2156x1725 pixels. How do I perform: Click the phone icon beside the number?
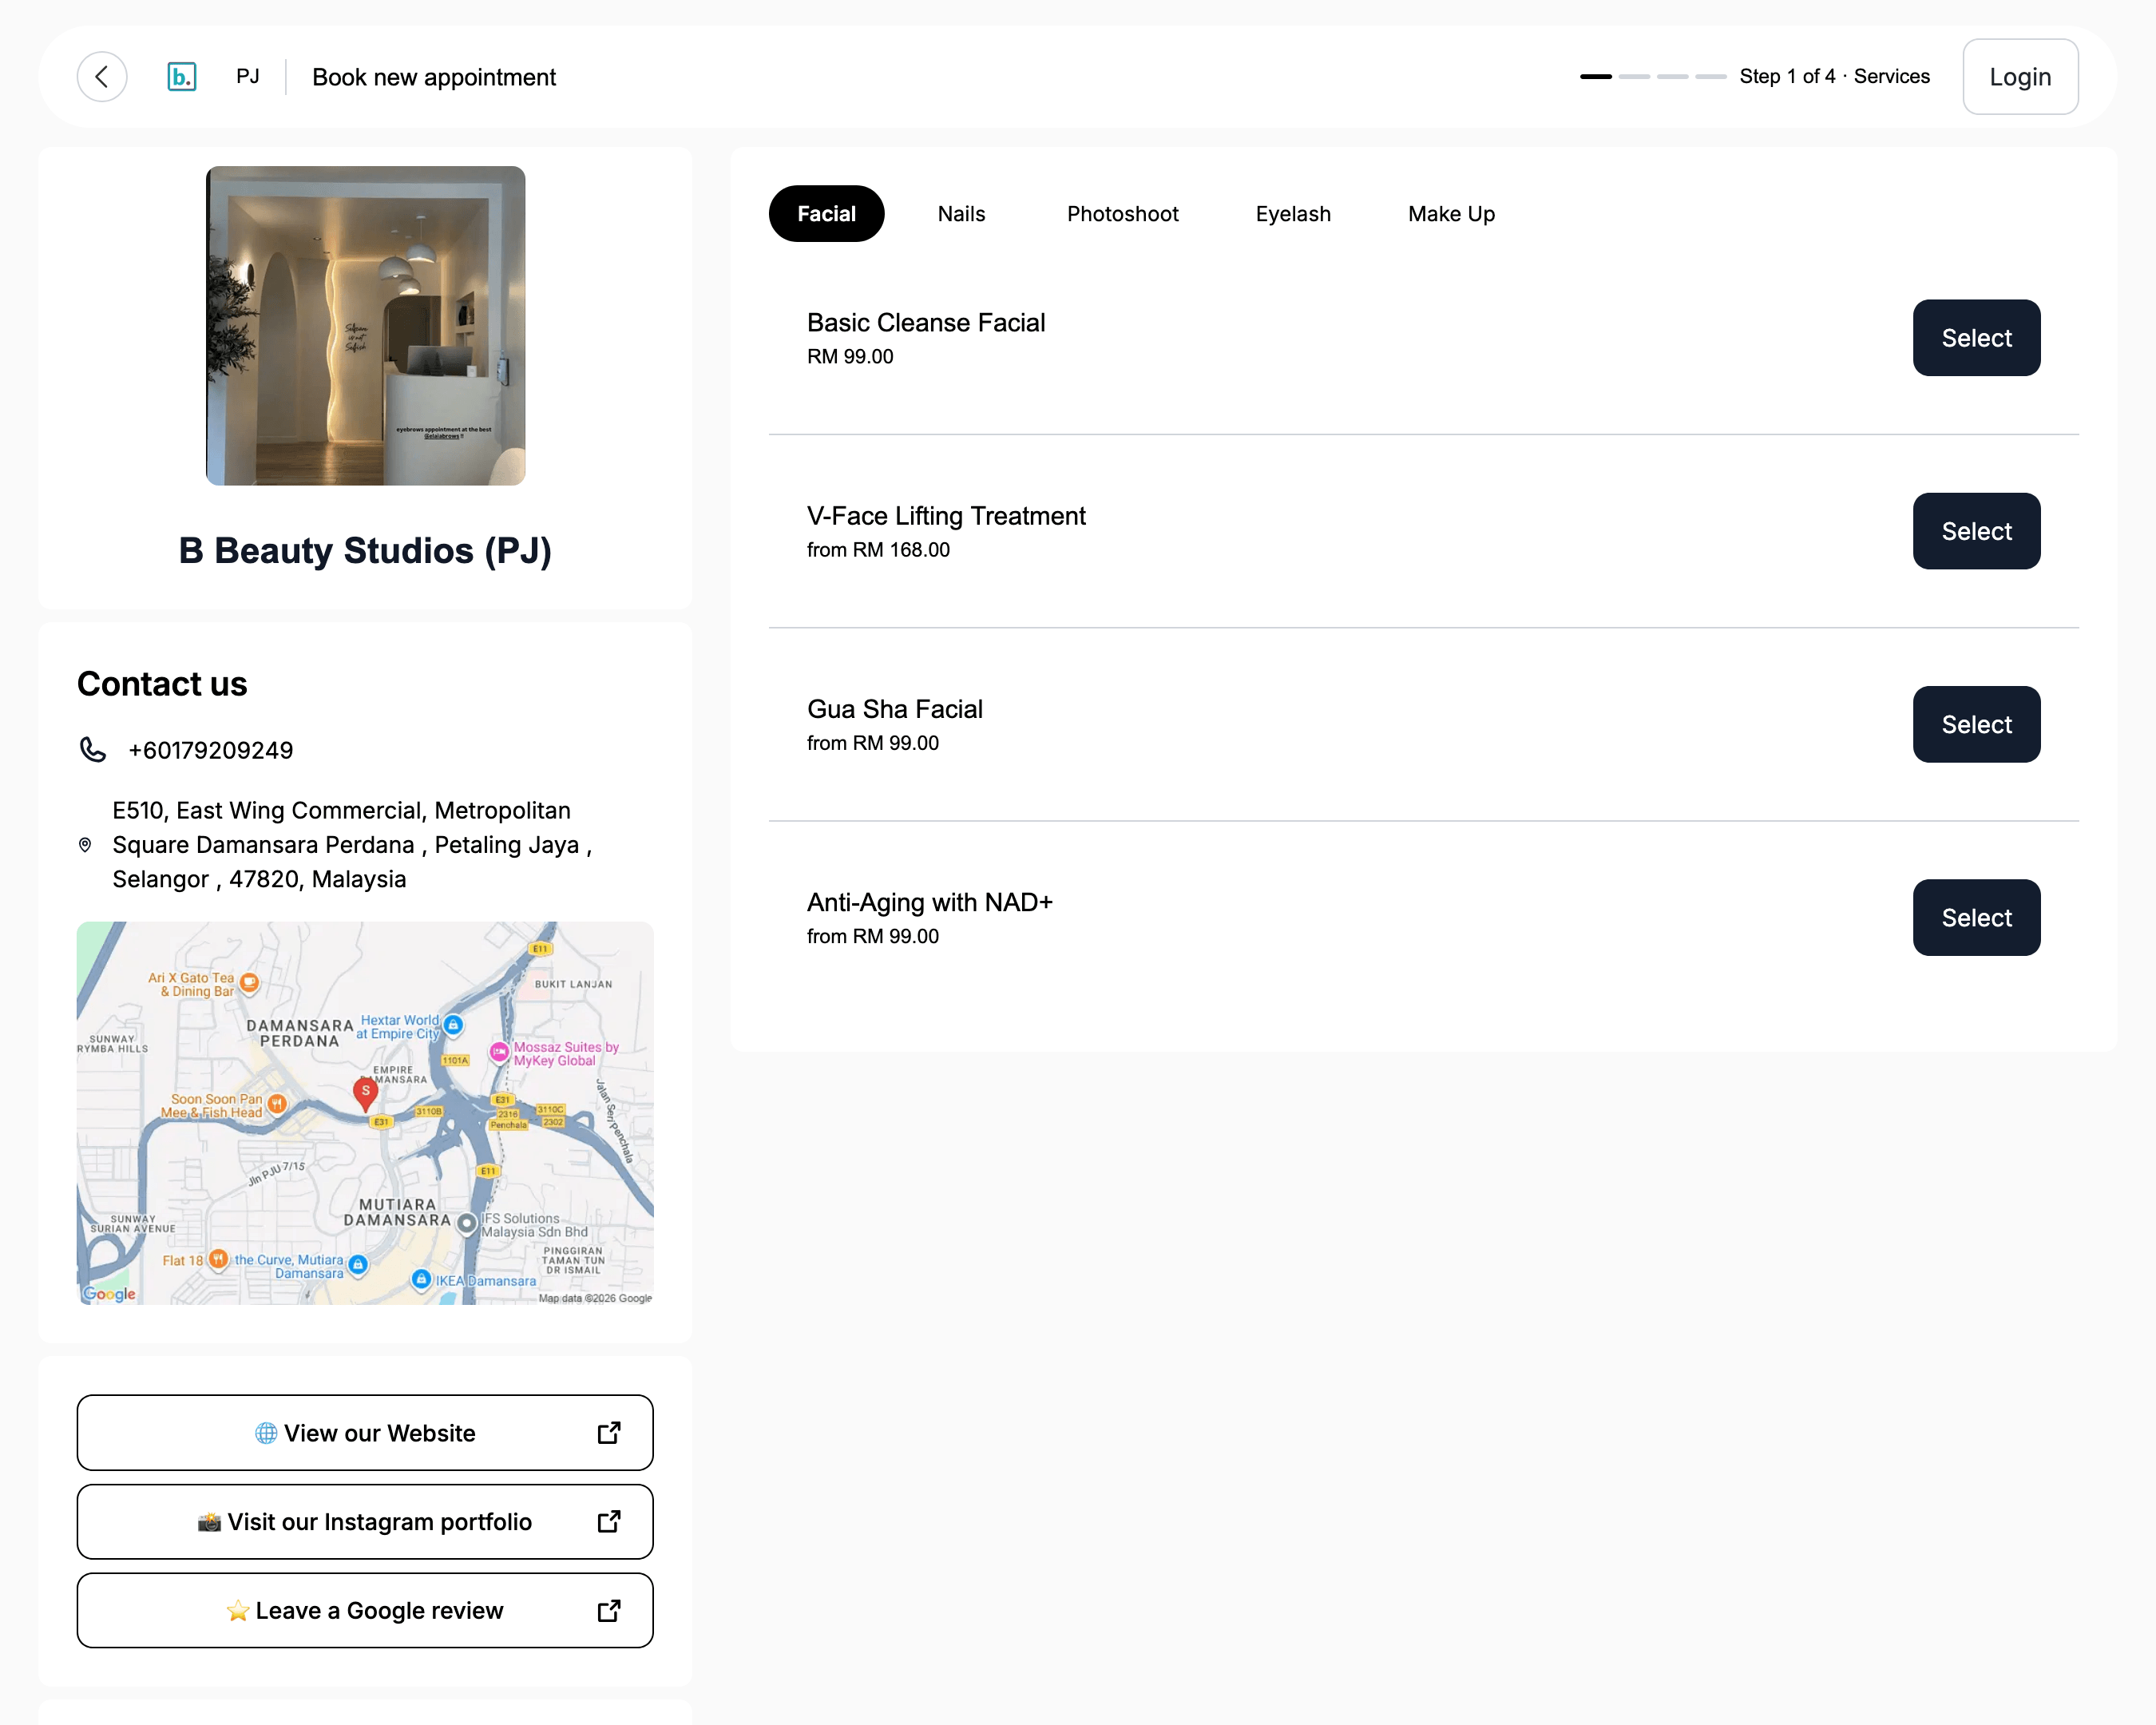coord(93,750)
